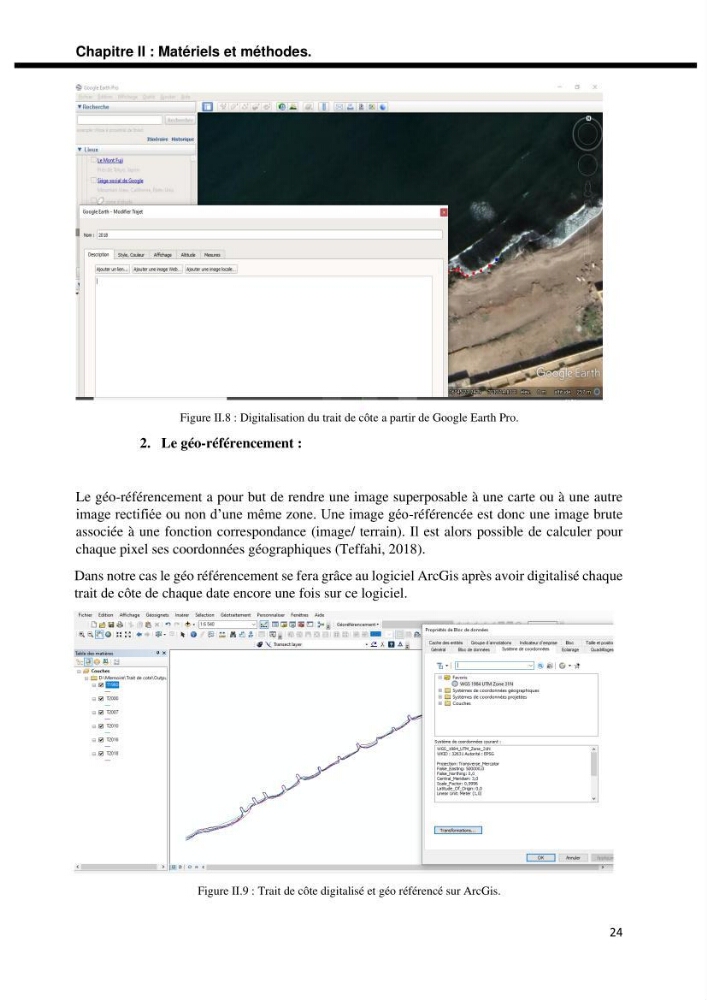Click the spatial filter icon beside the search box in properties dialog

[x=541, y=666]
